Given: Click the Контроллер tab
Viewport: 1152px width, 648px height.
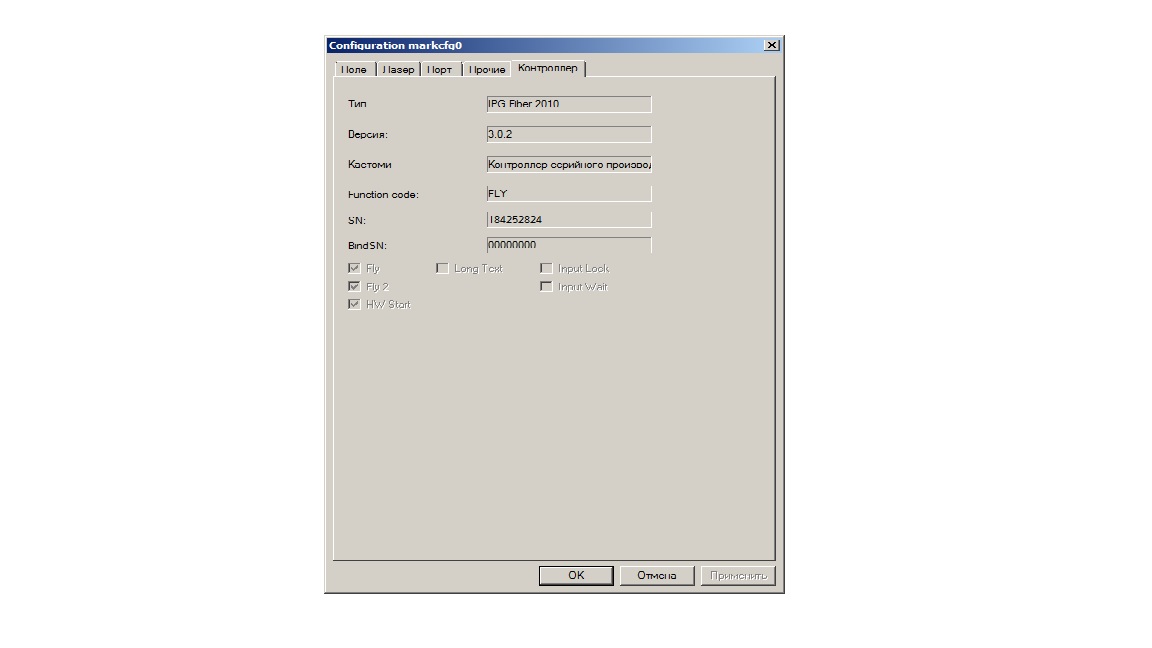Looking at the screenshot, I should 547,68.
